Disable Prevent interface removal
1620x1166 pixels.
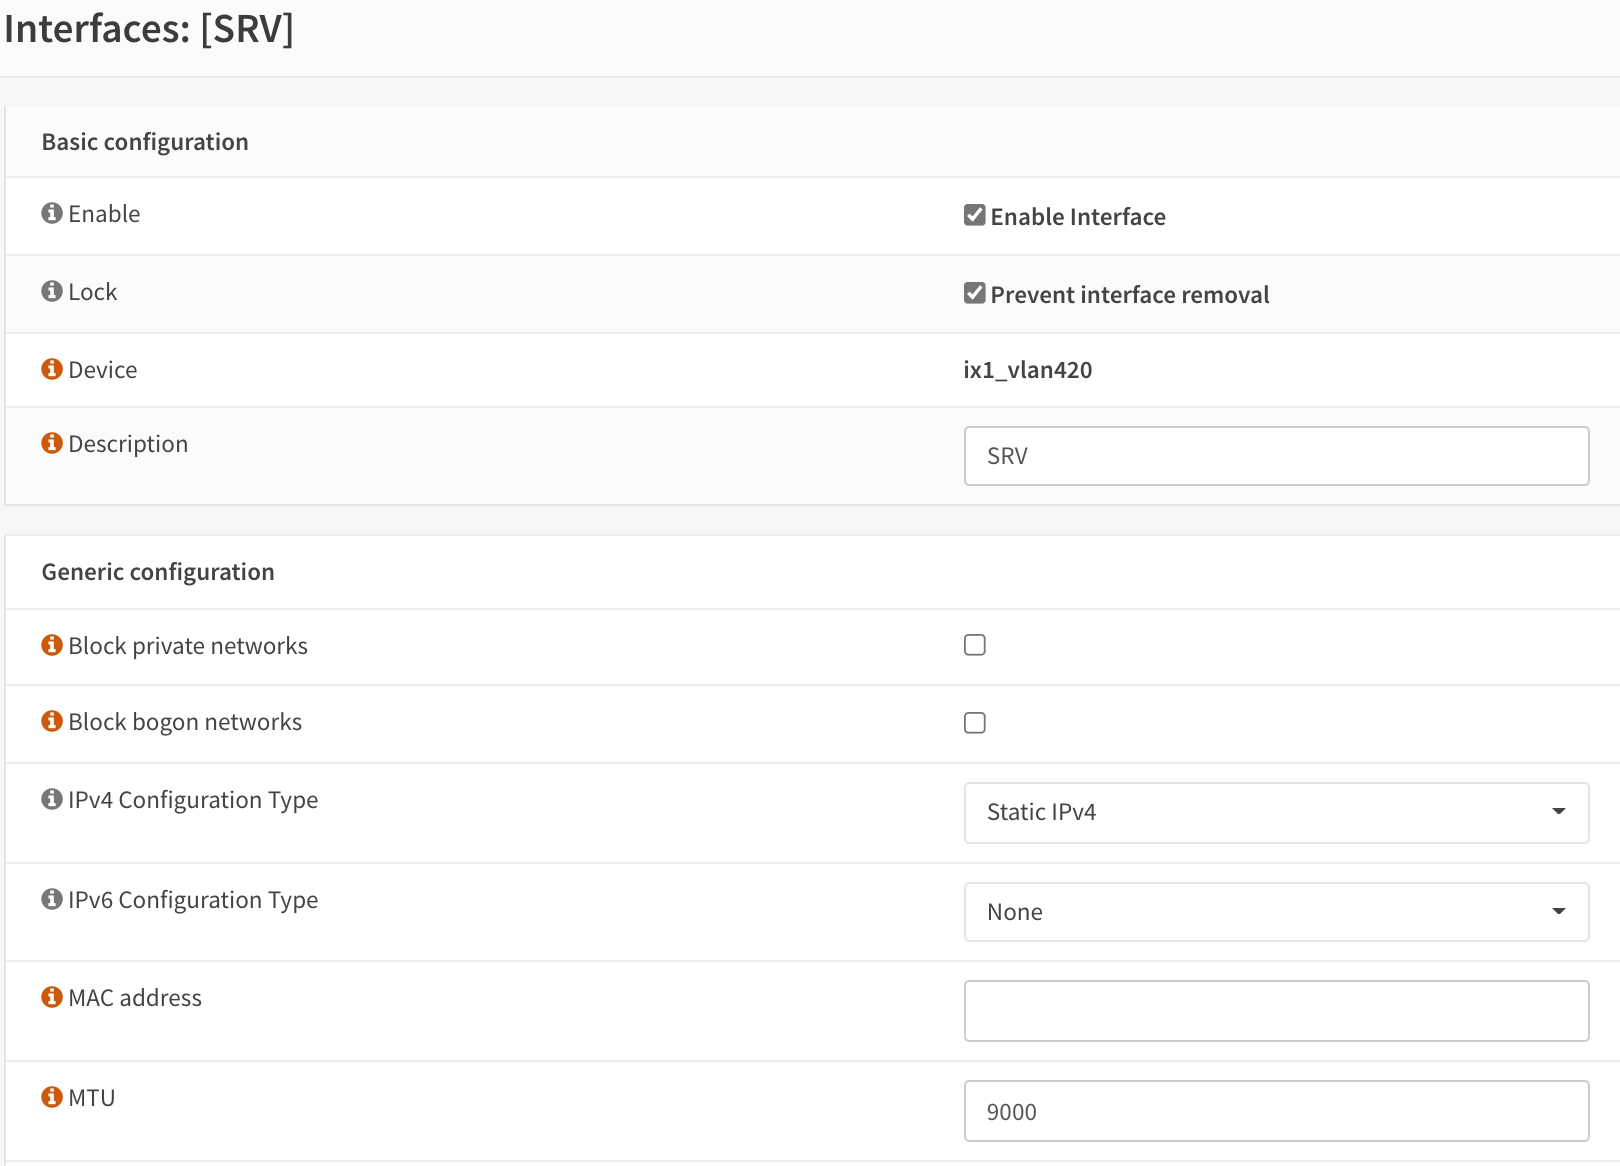[974, 291]
